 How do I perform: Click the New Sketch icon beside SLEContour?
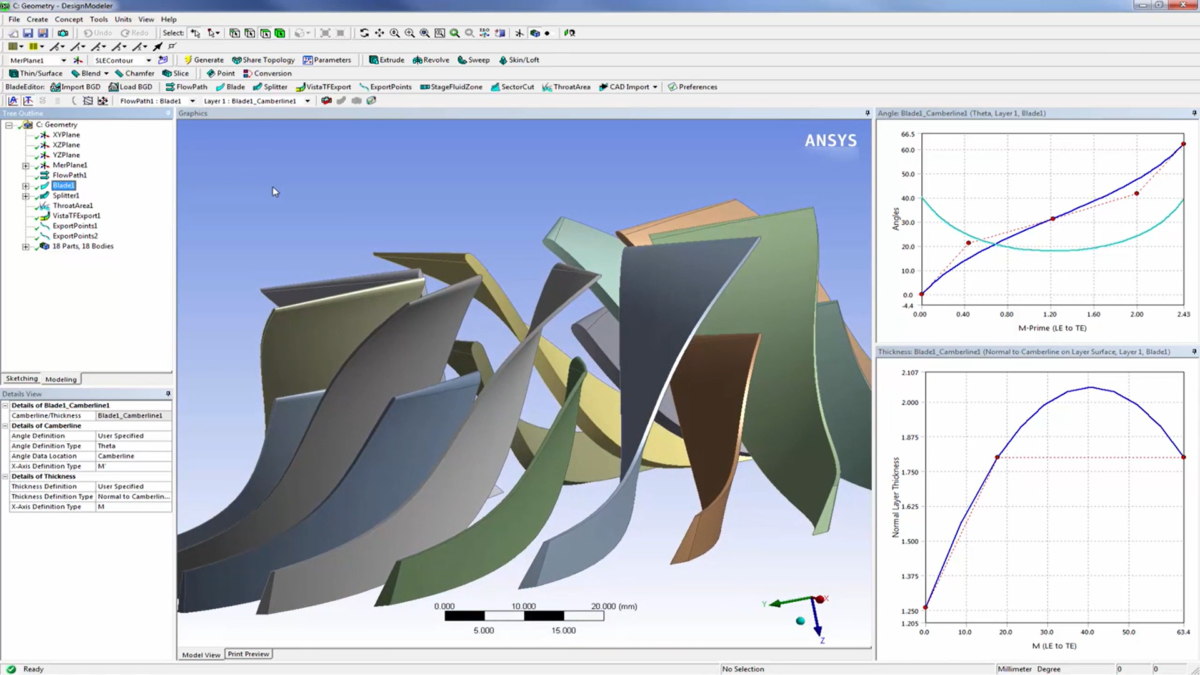pos(163,60)
